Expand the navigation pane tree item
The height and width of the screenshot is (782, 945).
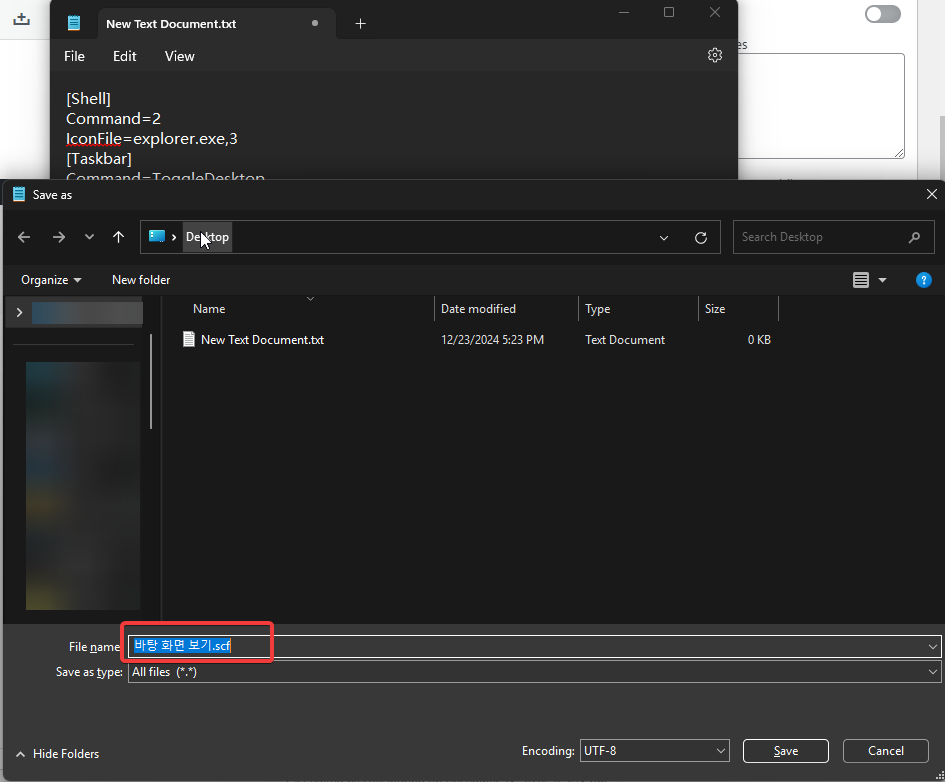pos(18,313)
